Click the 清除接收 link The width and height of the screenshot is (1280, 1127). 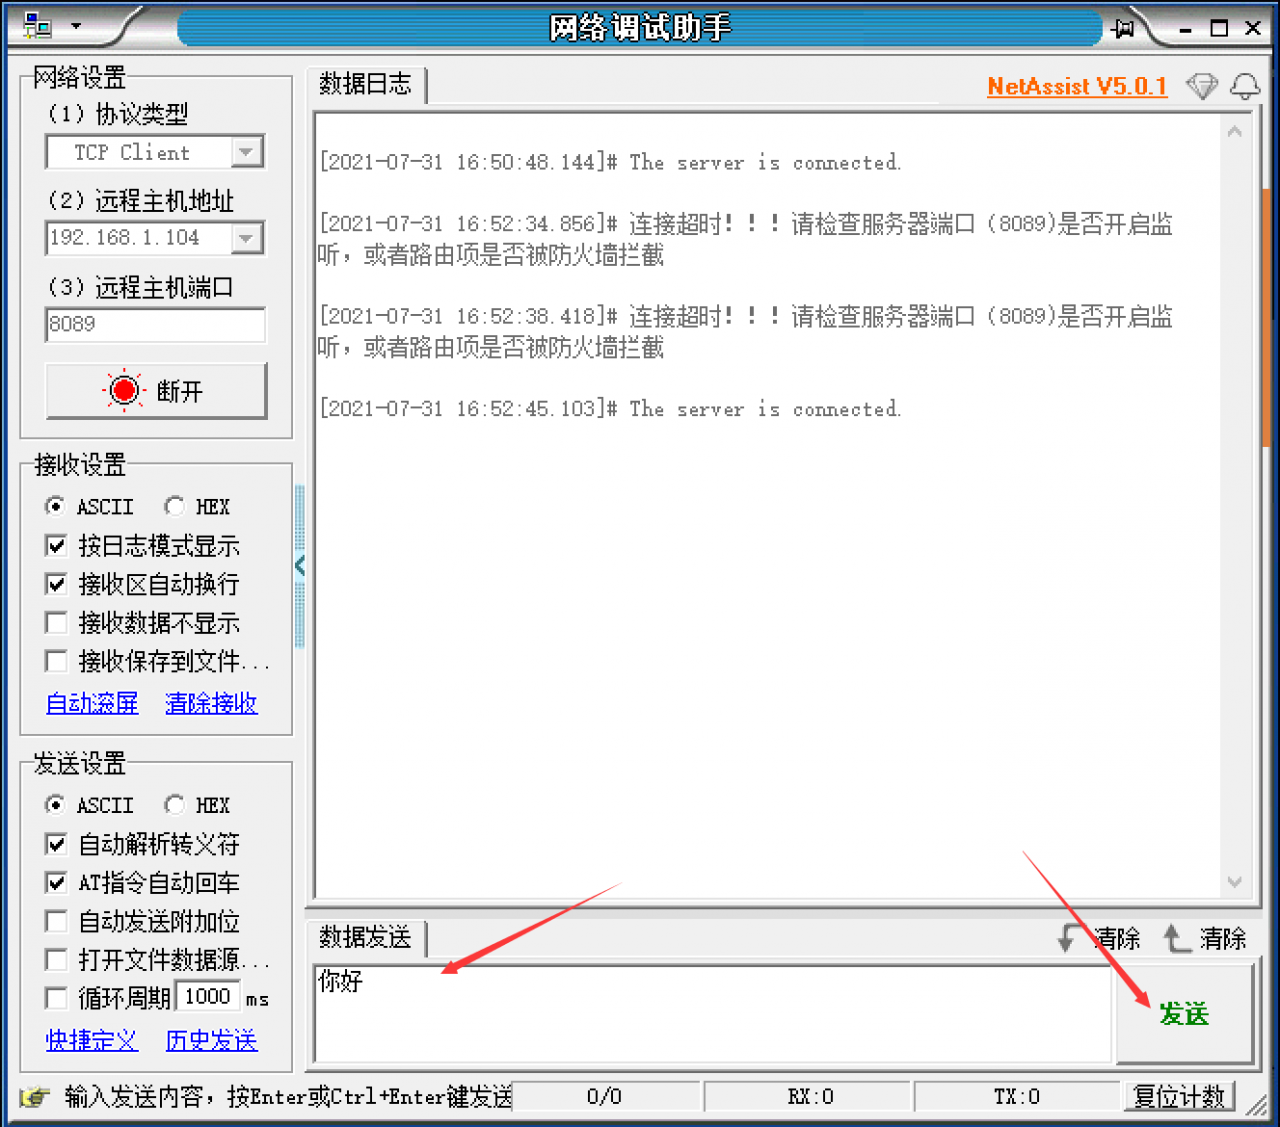(211, 703)
